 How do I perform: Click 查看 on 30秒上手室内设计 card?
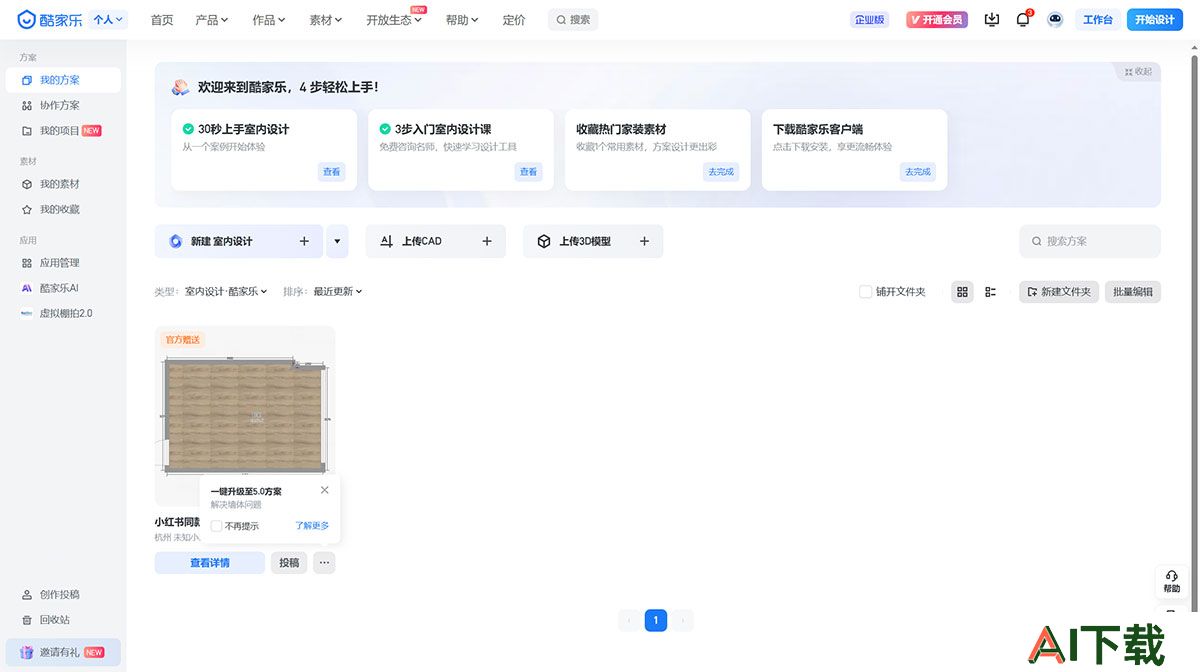pyautogui.click(x=331, y=172)
